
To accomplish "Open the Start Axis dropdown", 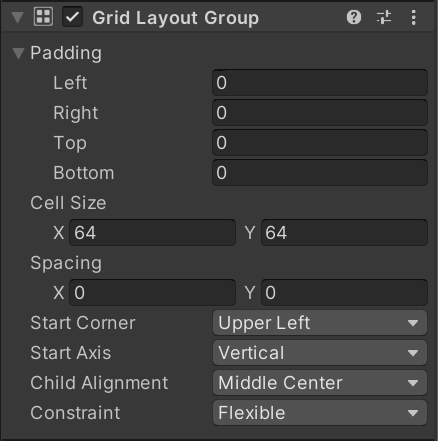I will 320,353.
